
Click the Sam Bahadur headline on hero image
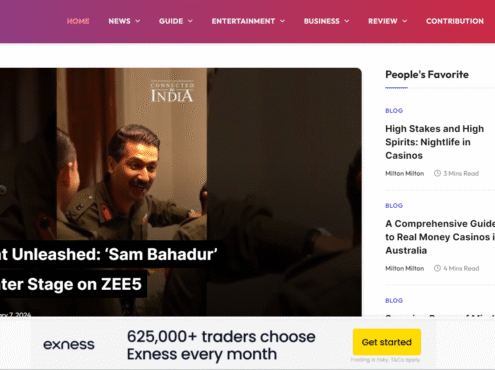pos(109,269)
